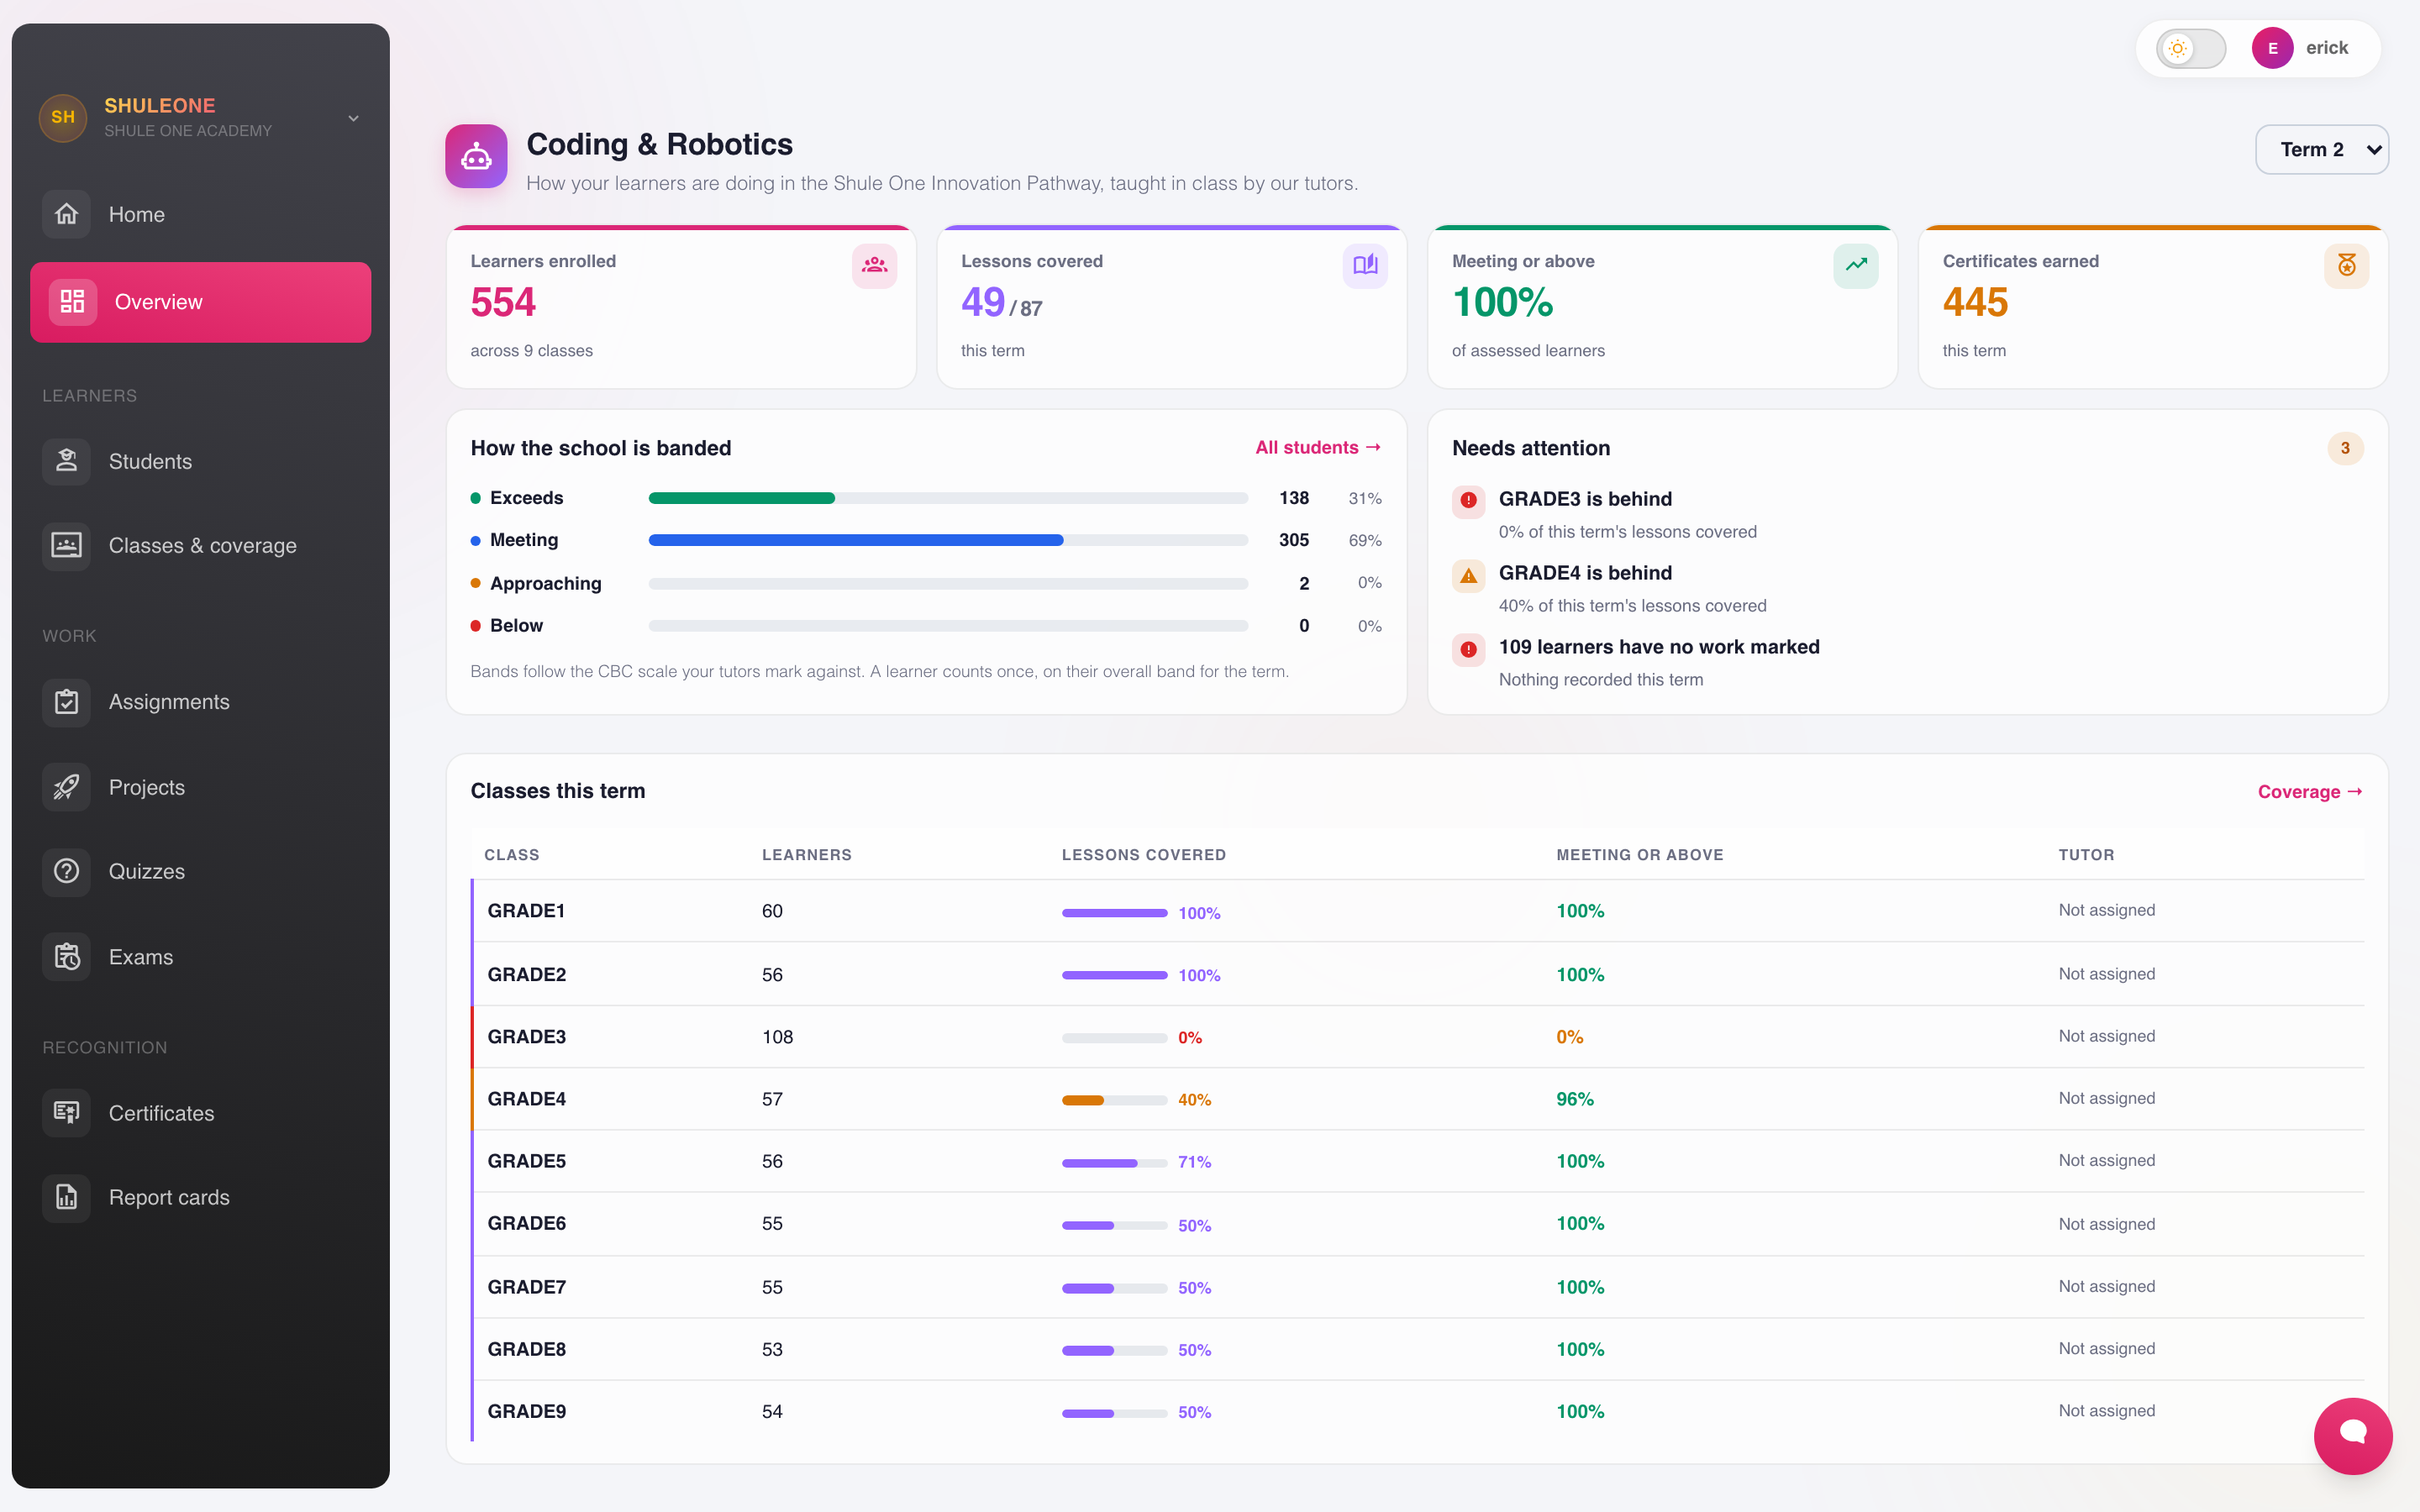2420x1512 pixels.
Task: Click the Overview grid icon
Action: click(72, 302)
